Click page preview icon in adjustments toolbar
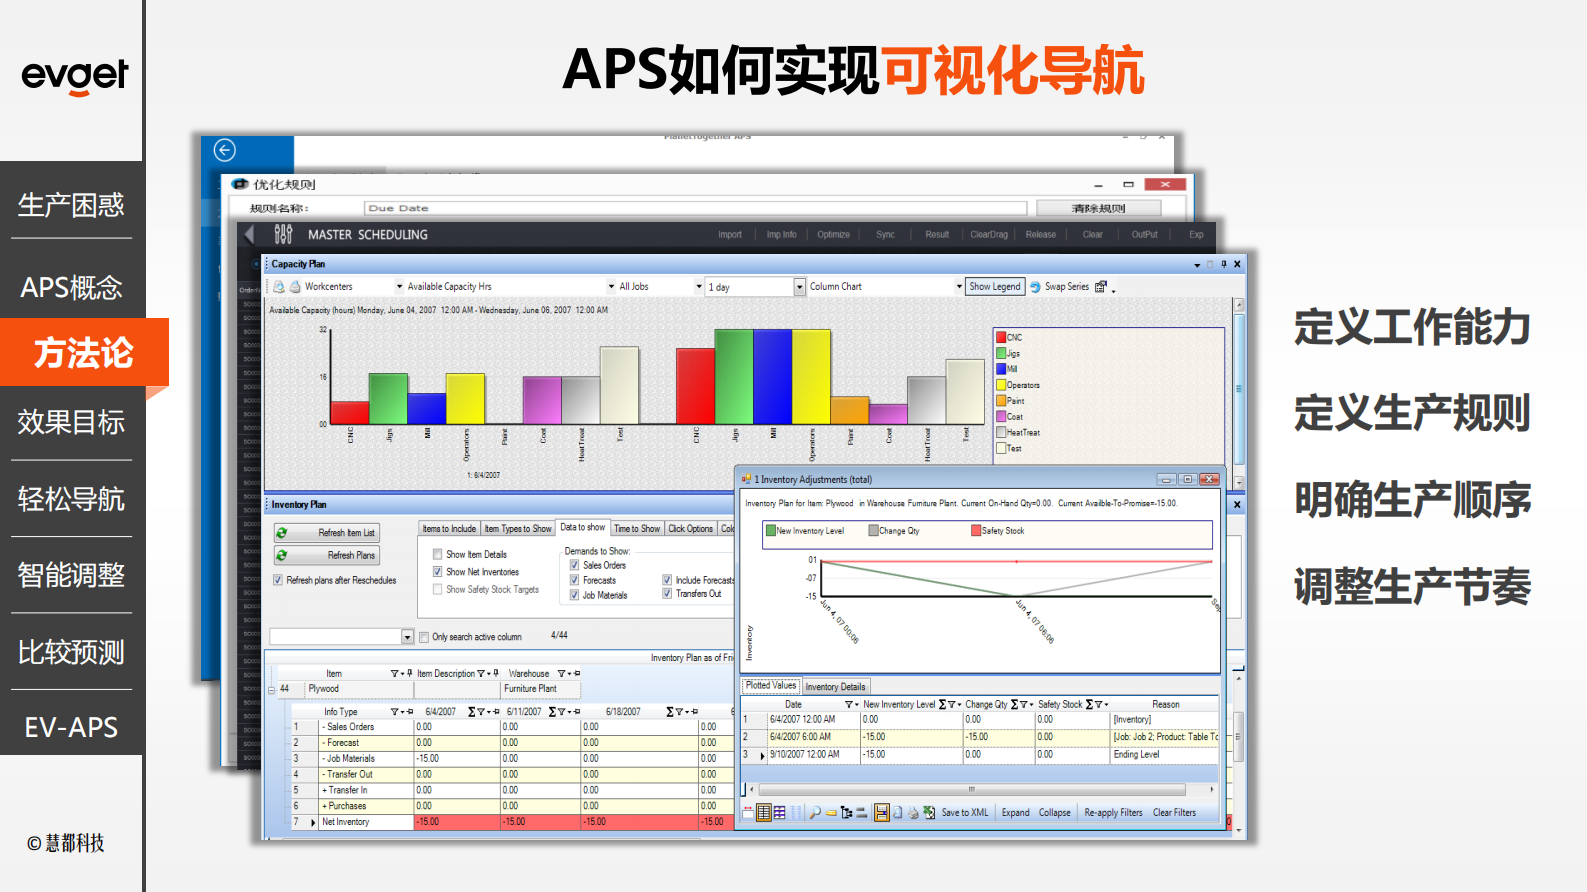 click(x=898, y=813)
